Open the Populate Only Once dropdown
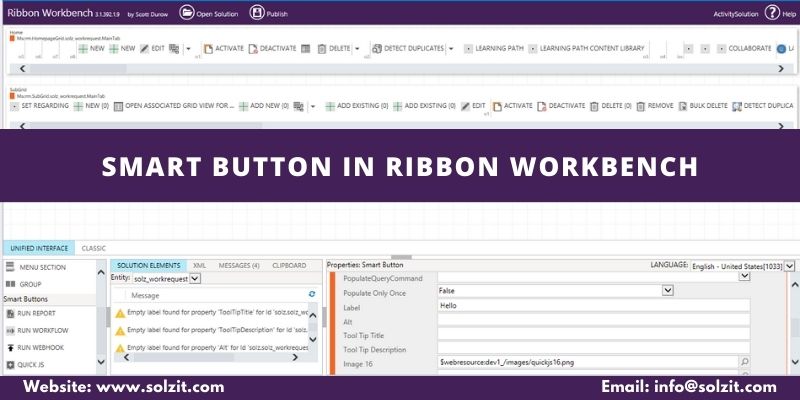The height and width of the screenshot is (400, 800). [668, 290]
